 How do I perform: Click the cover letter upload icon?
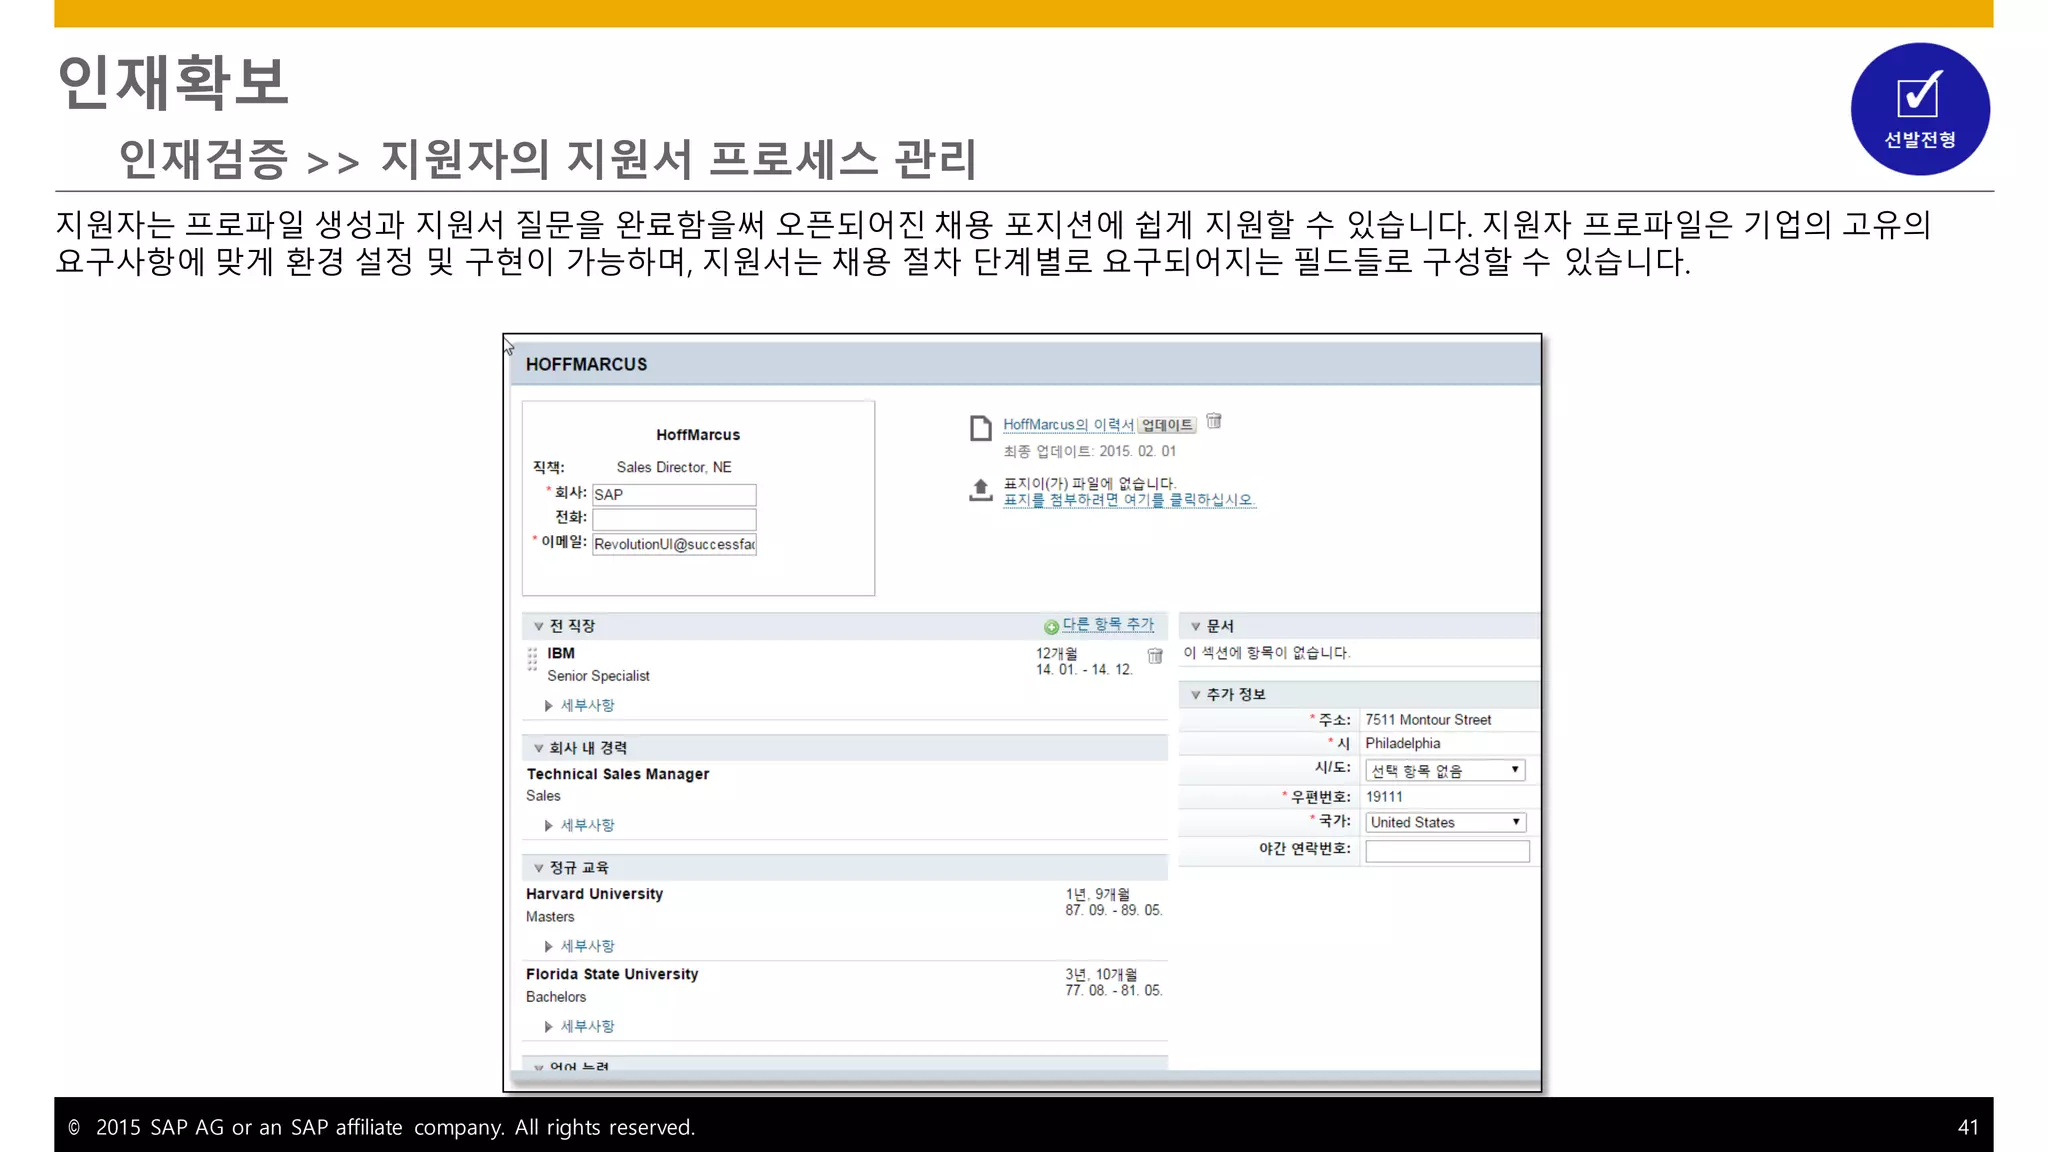(x=980, y=489)
